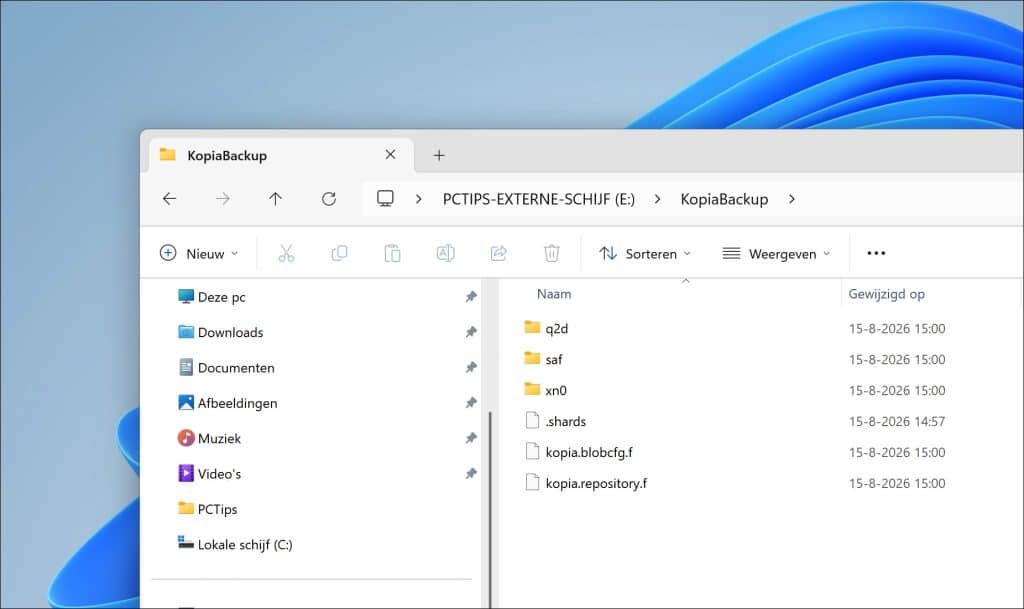
Task: Click the Share icon in toolbar
Action: [499, 253]
